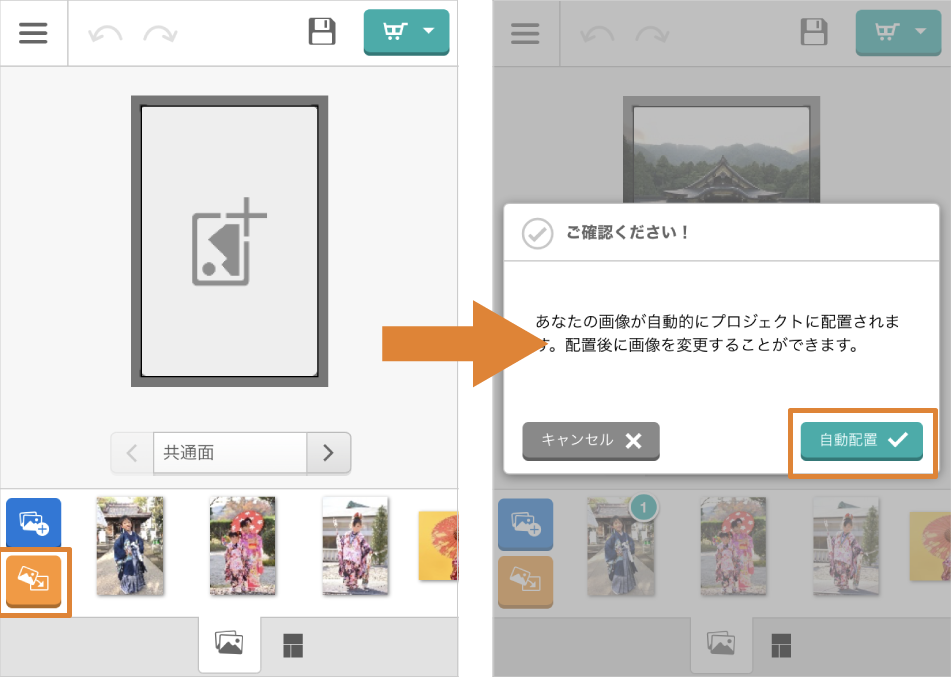
Task: Click キャンセル button in dialog
Action: [591, 441]
